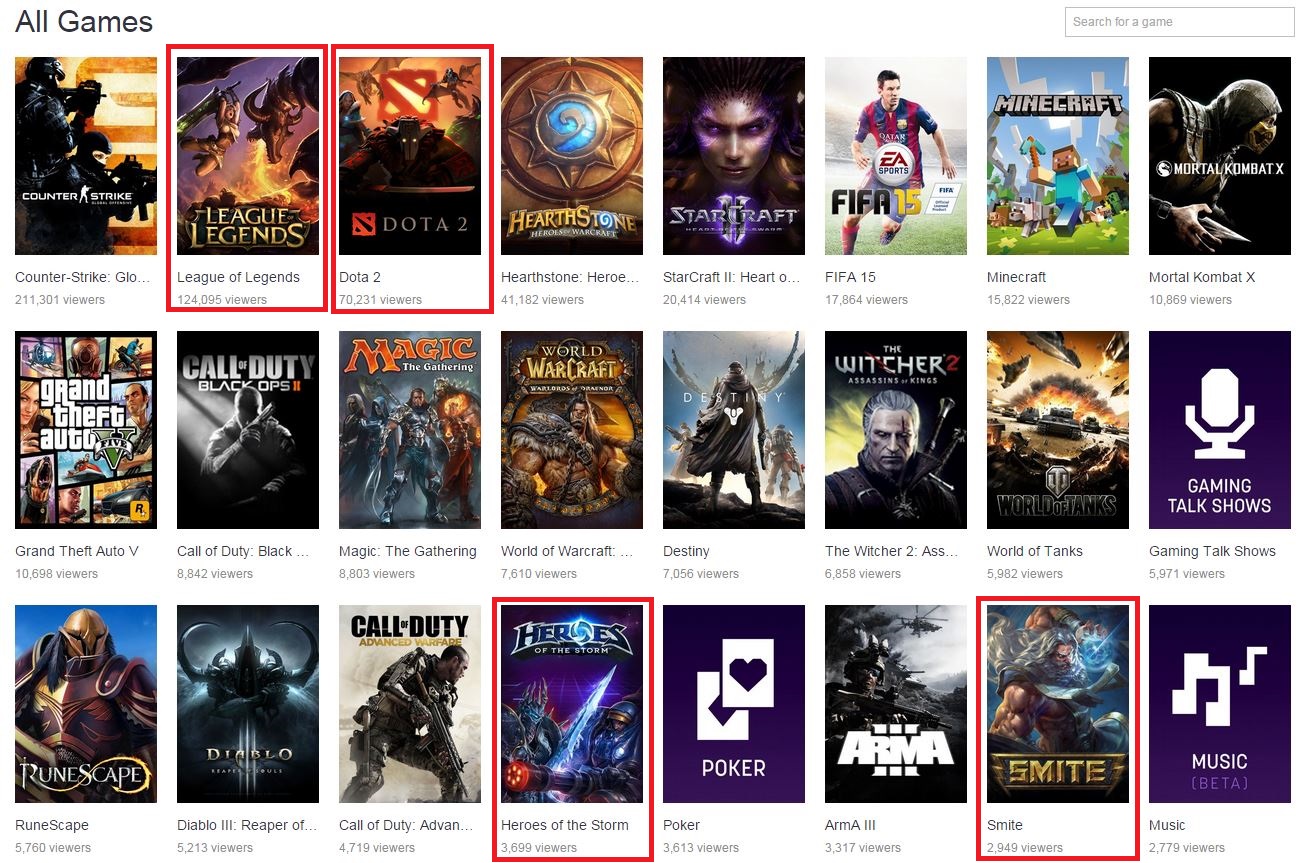The height and width of the screenshot is (863, 1309).
Task: Select the Heroes of the Storm cover
Action: [x=572, y=704]
